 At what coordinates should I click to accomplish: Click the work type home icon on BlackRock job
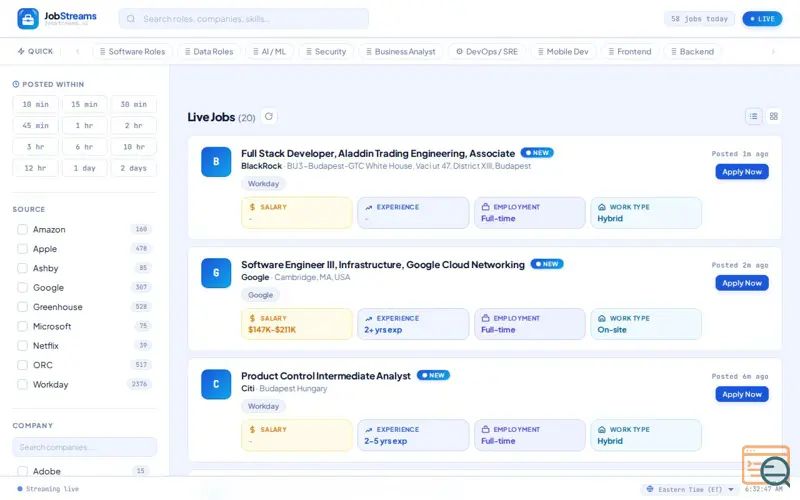point(602,207)
